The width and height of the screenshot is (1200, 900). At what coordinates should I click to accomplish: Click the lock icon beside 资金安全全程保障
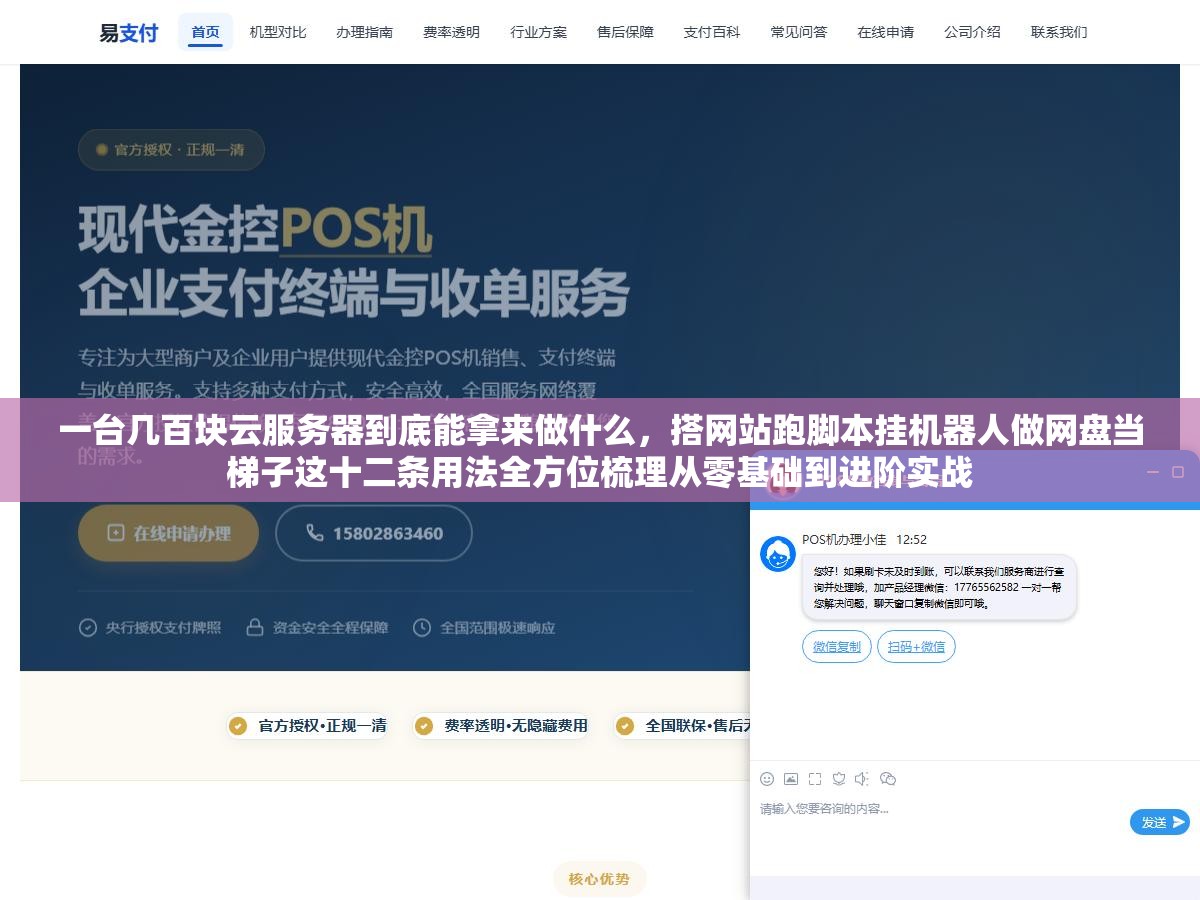point(255,628)
